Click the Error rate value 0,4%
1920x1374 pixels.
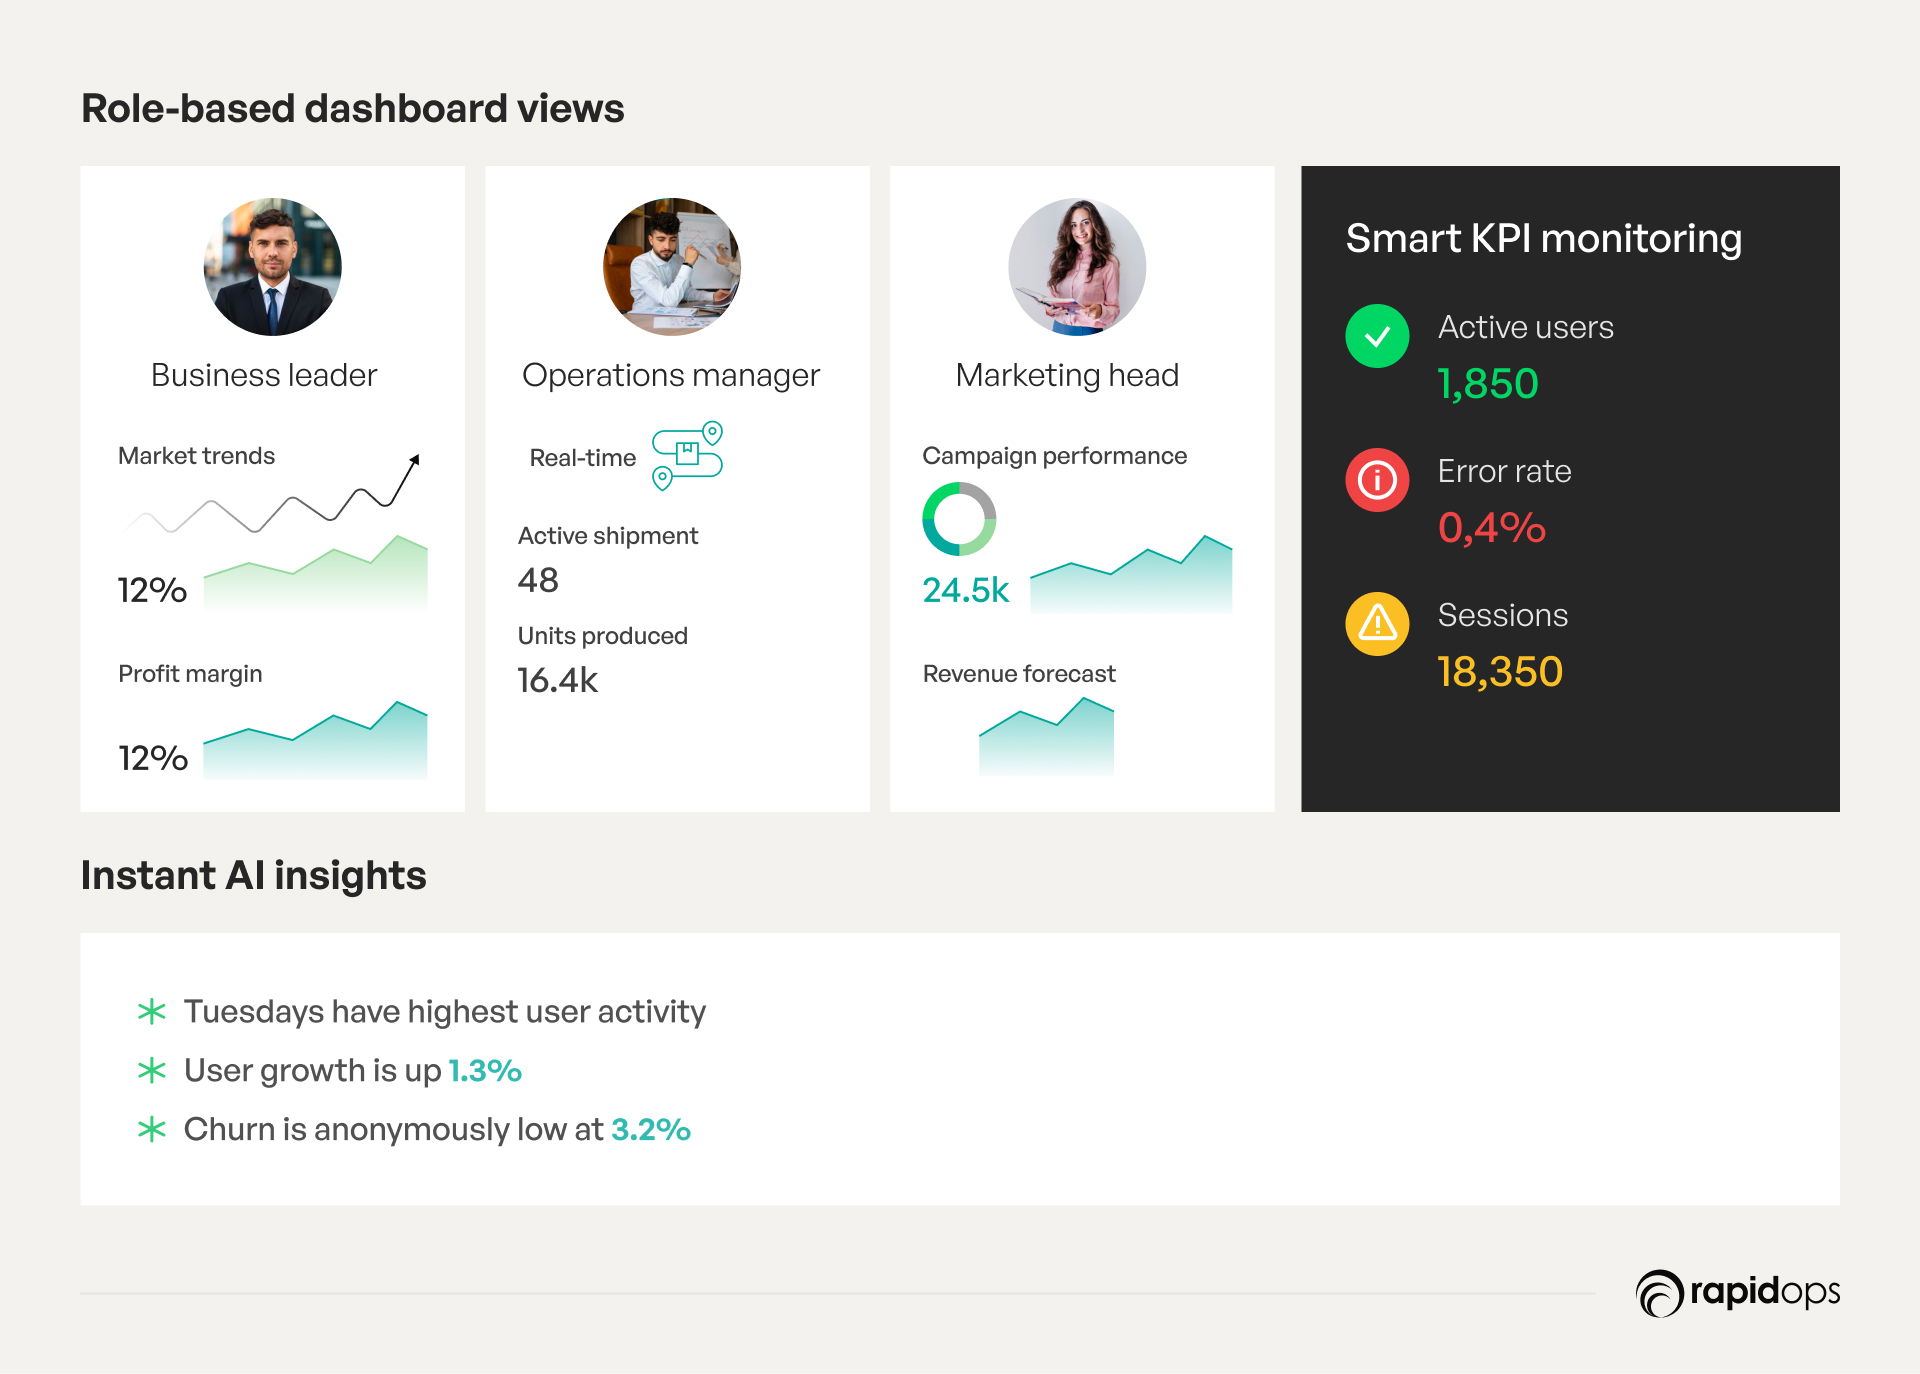pyautogui.click(x=1492, y=528)
